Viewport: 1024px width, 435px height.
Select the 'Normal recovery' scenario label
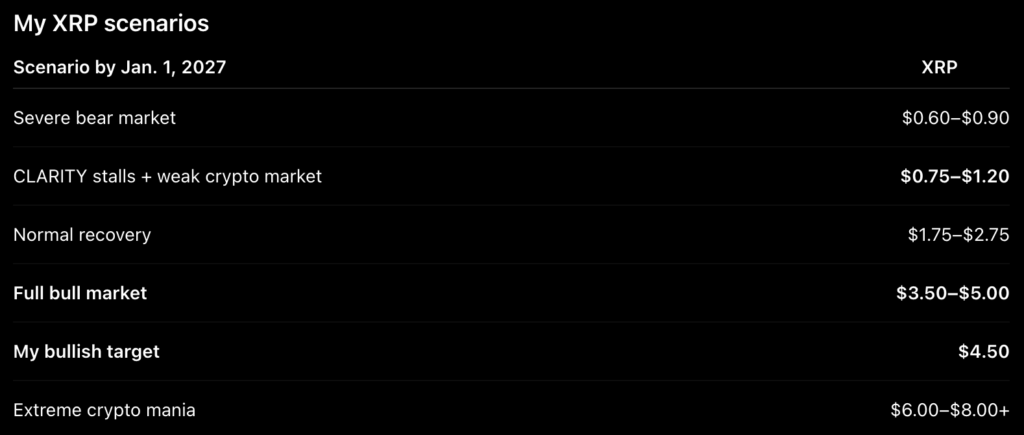click(82, 235)
